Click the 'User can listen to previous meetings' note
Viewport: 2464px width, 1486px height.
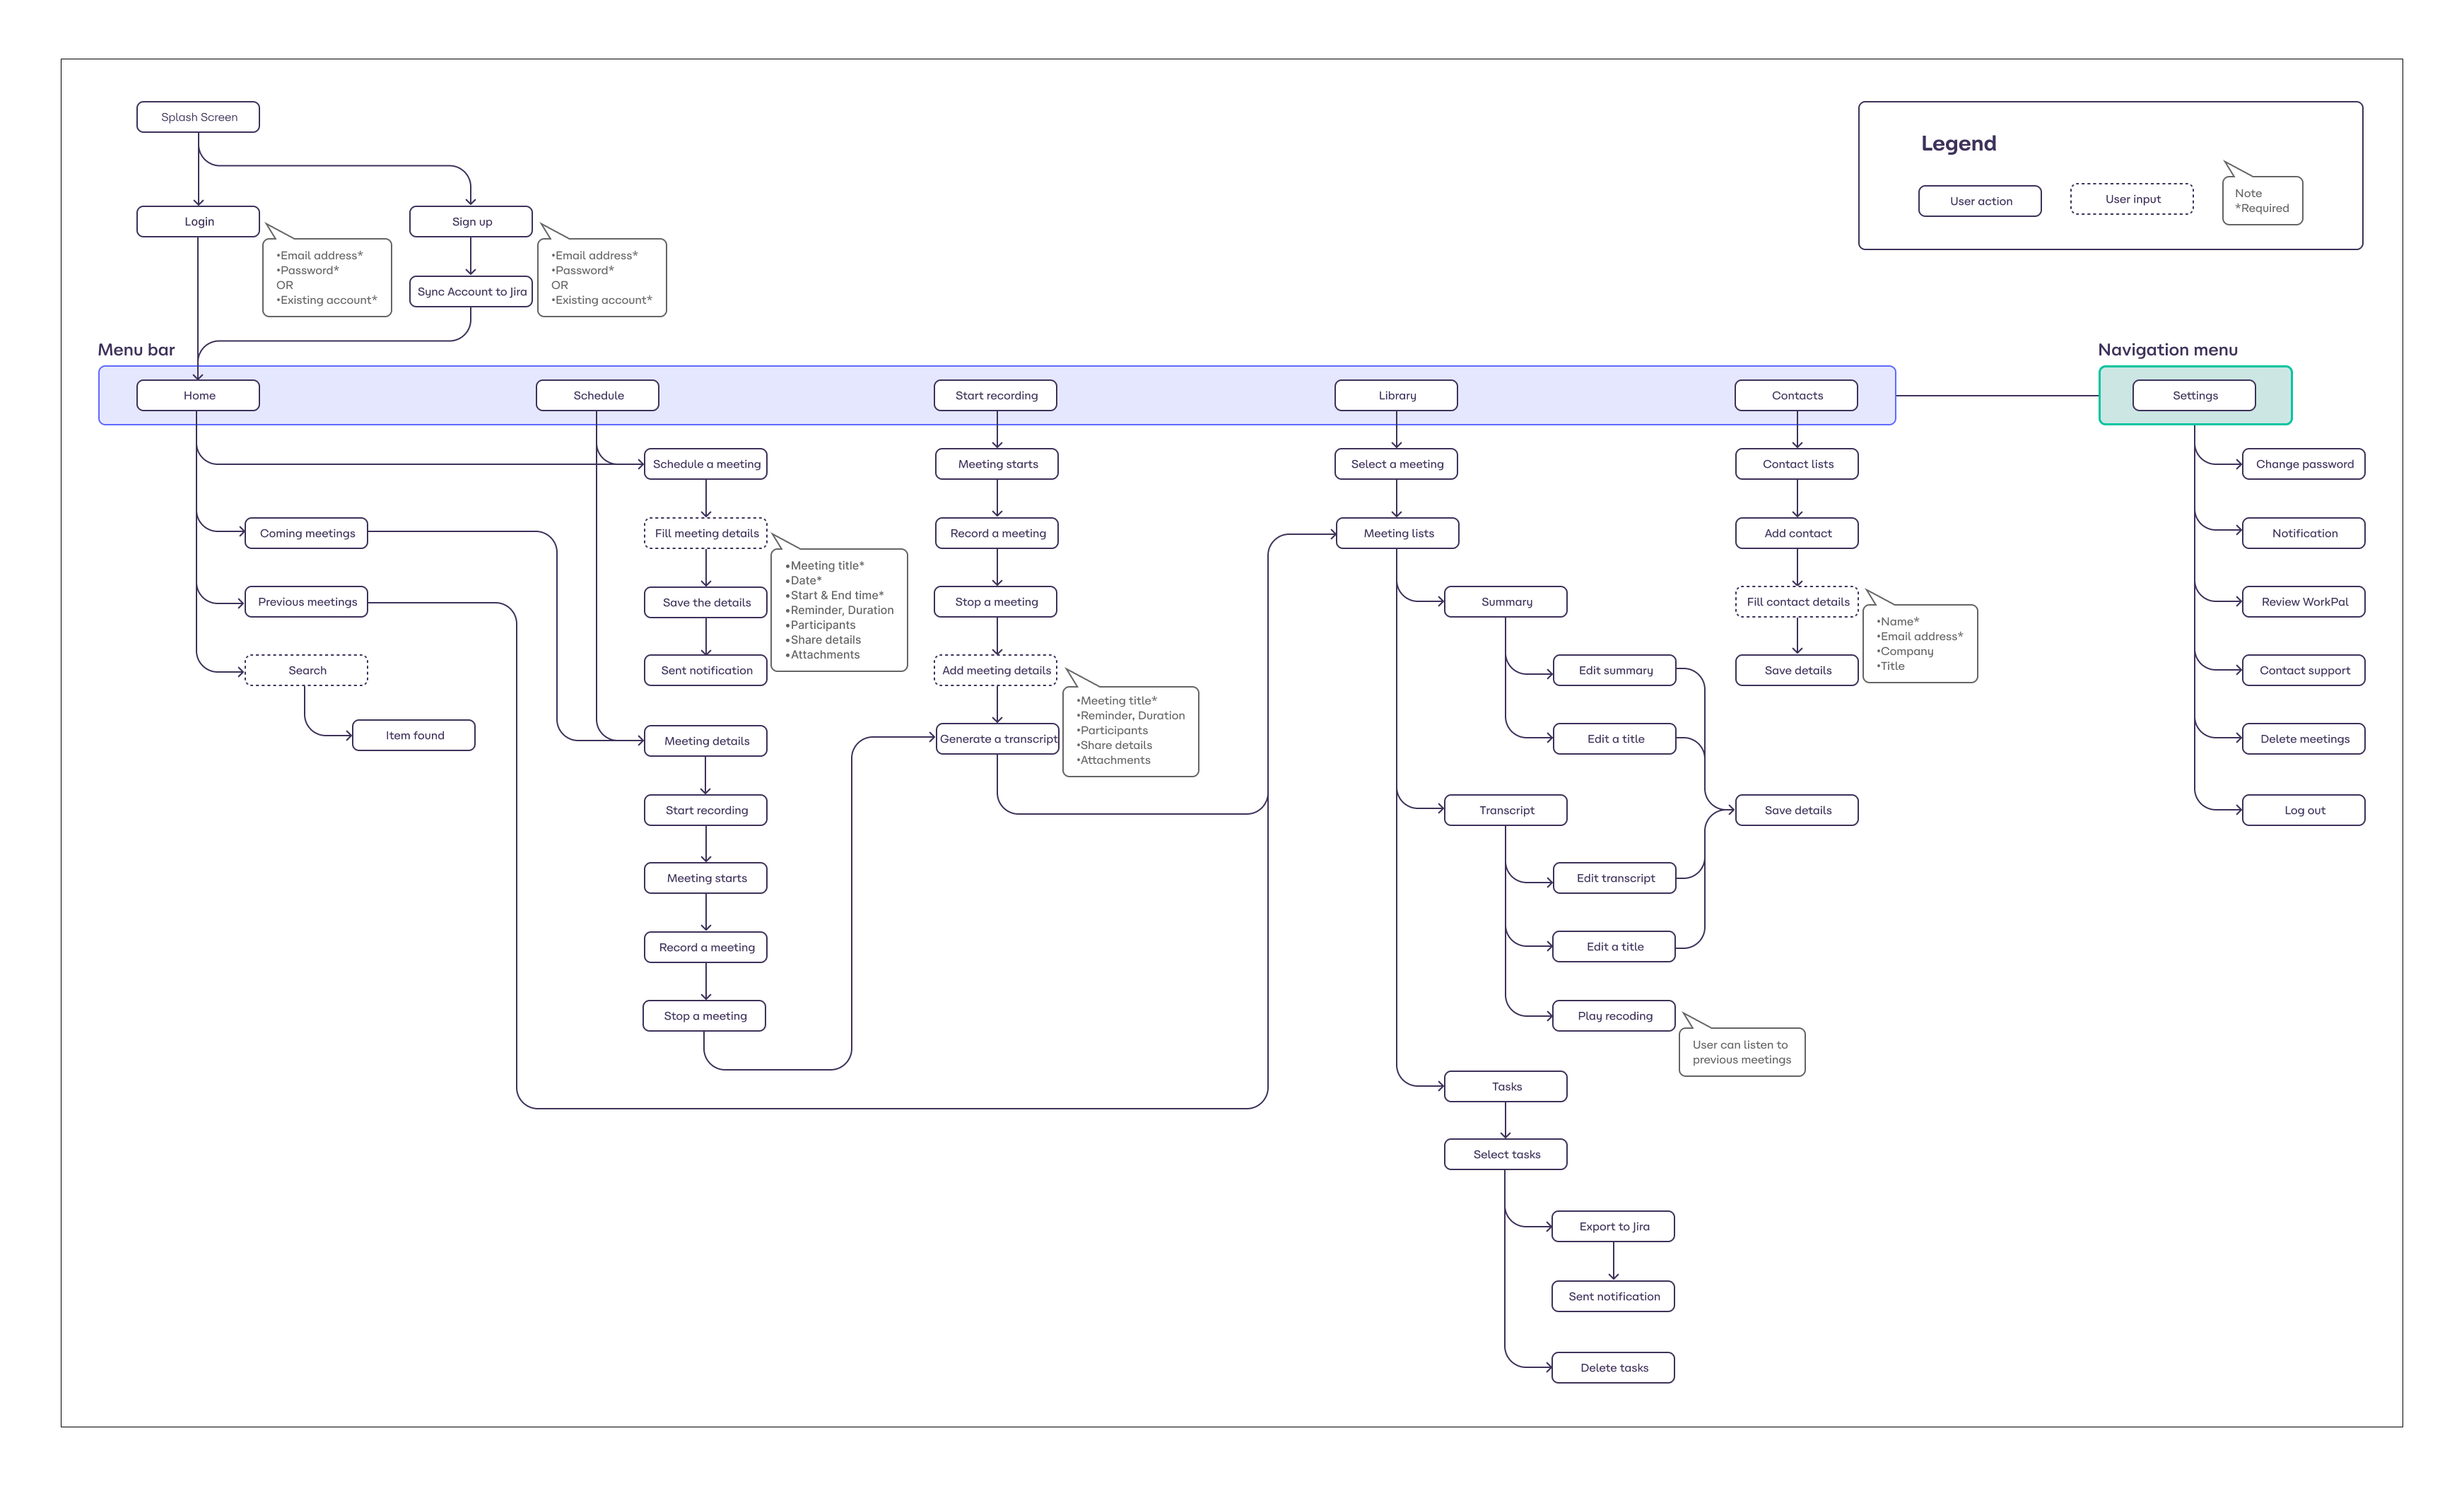1741,1052
